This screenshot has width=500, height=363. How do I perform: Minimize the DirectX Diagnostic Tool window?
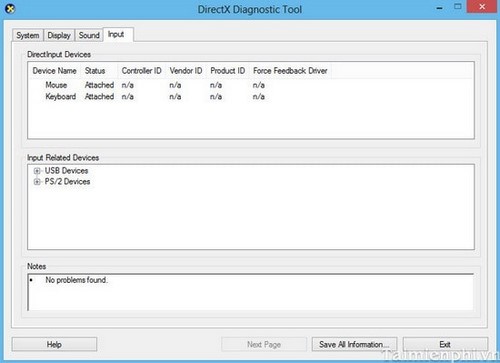[x=440, y=8]
